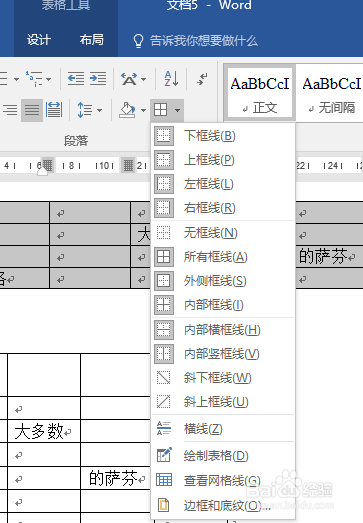The image size is (363, 523).
Task: Expand the Asian layout dropdown arrow
Action: (x=144, y=79)
